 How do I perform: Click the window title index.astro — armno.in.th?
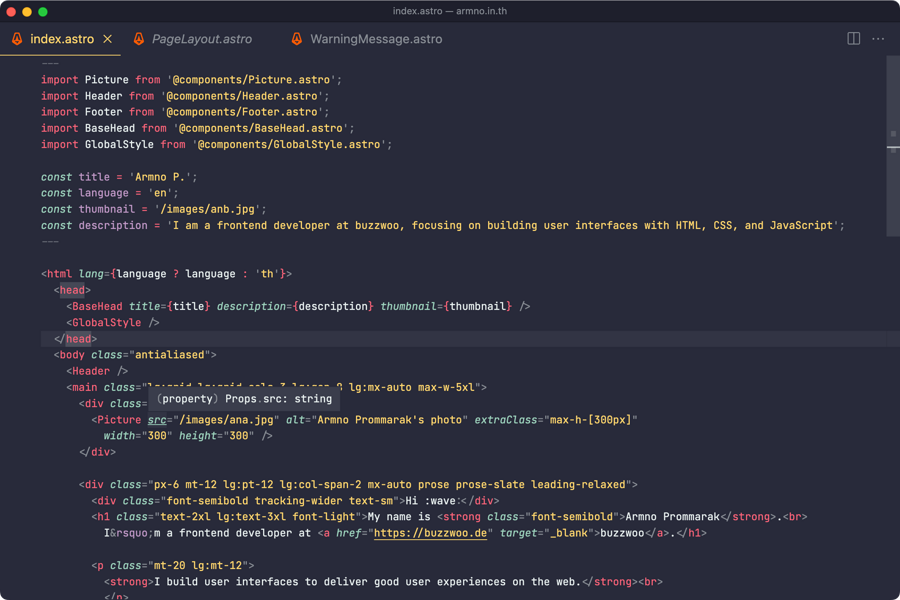449,11
